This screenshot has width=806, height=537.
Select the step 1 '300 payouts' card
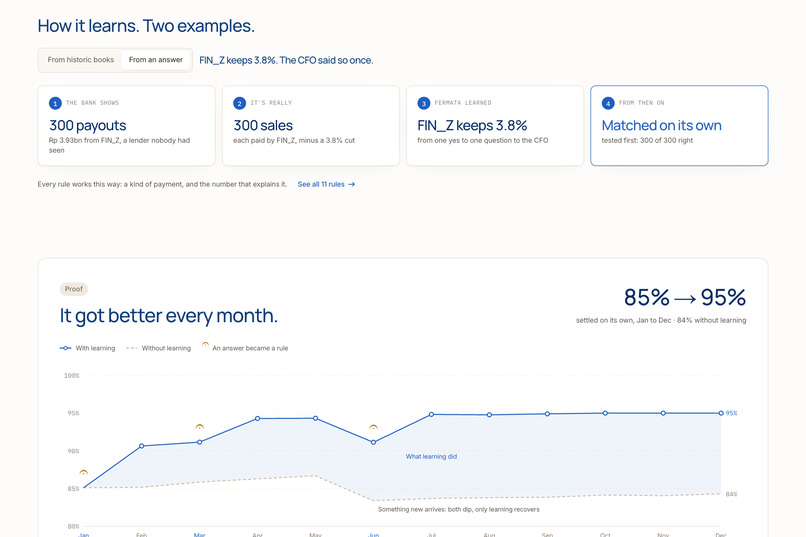point(126,125)
